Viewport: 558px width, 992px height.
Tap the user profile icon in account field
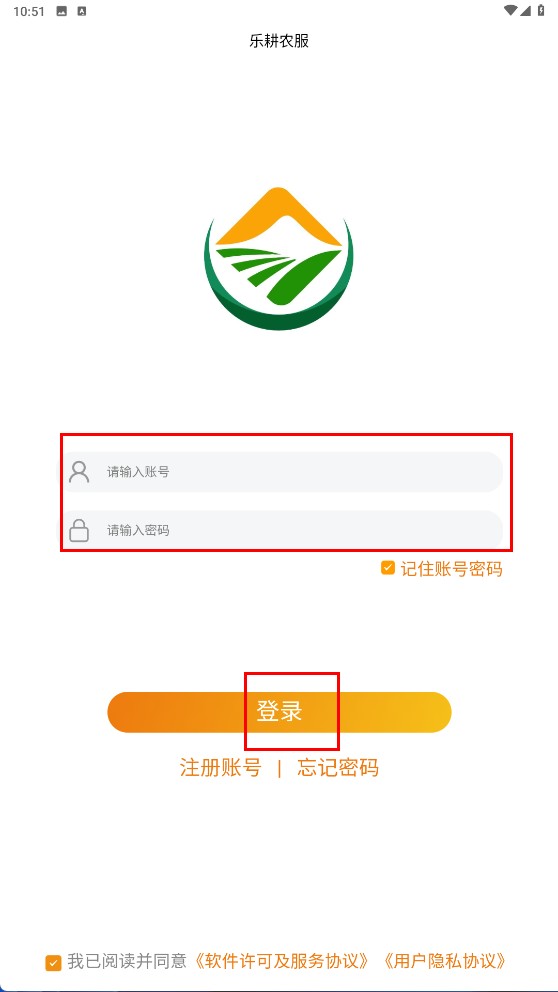[79, 472]
